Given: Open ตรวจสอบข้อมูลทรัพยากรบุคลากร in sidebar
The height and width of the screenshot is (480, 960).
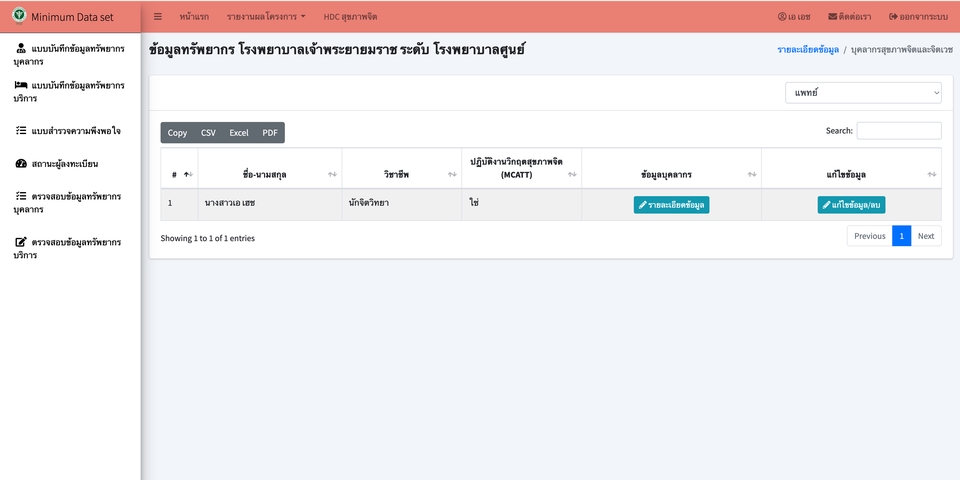Looking at the screenshot, I should (70, 203).
